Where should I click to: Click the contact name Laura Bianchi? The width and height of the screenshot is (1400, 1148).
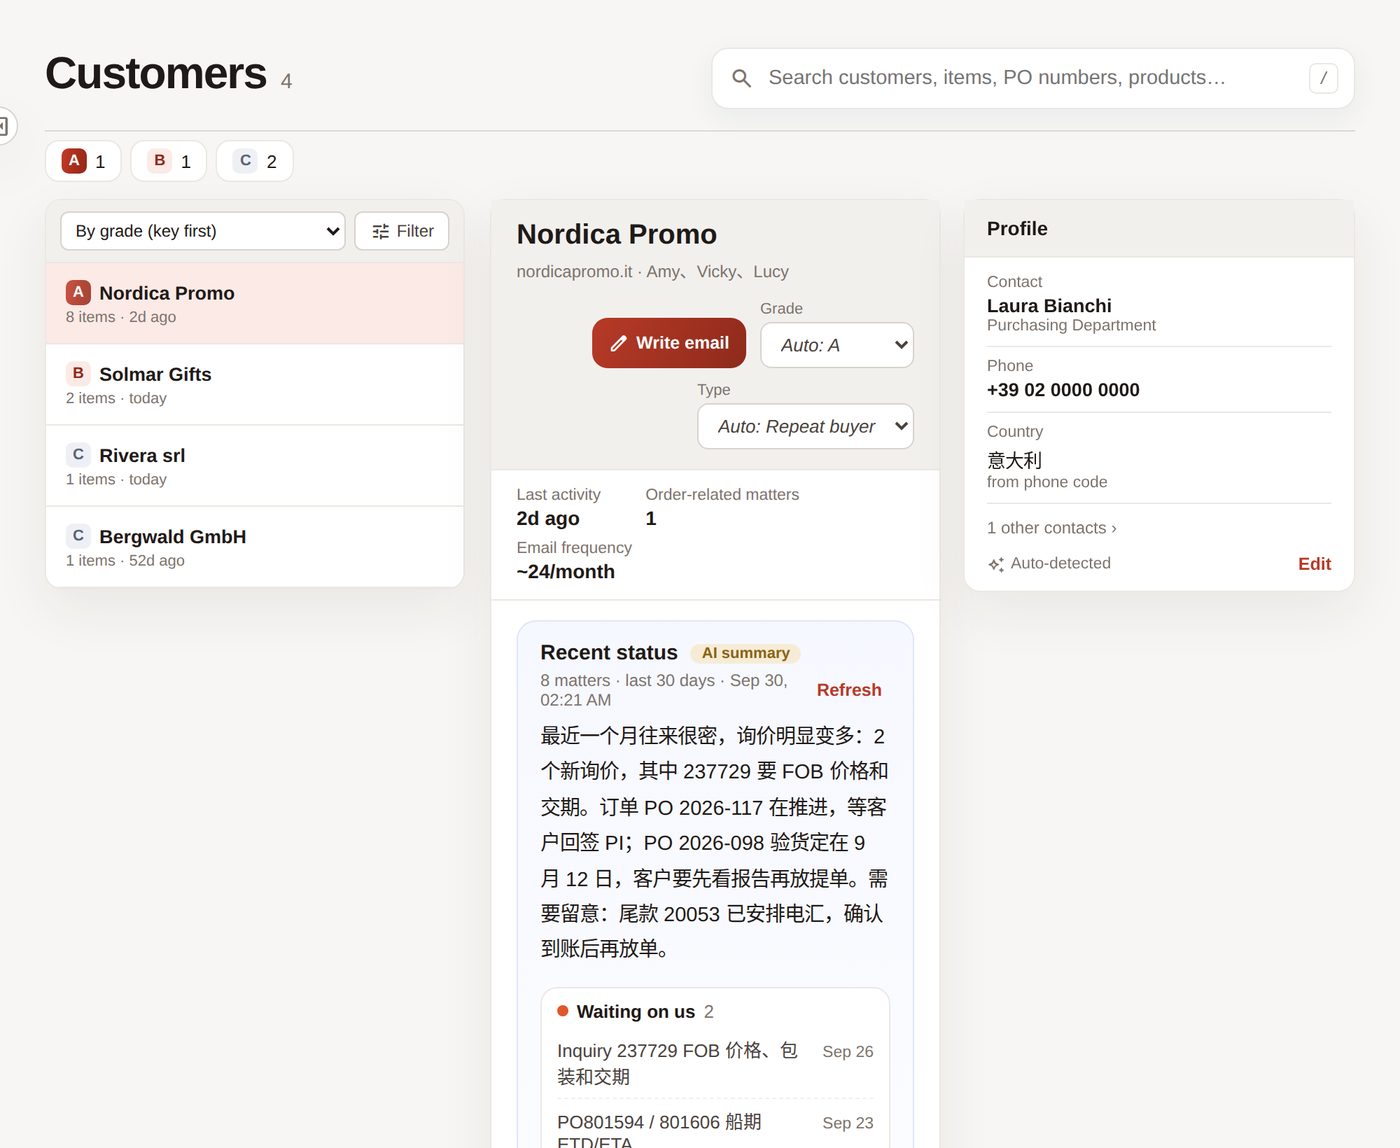(1049, 306)
